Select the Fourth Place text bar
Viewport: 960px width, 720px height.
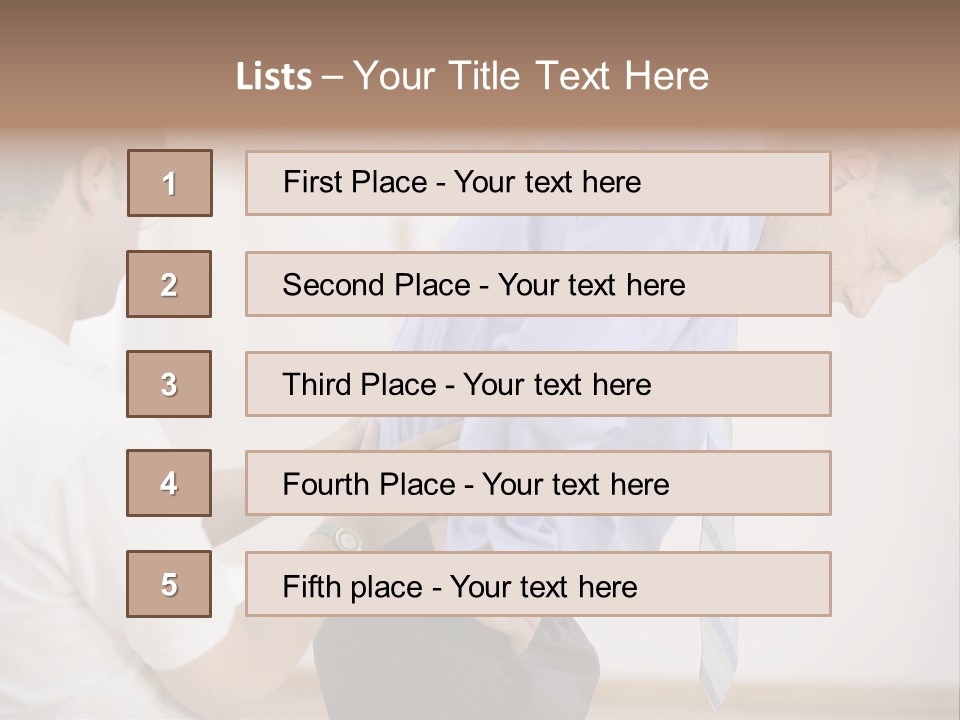click(538, 483)
